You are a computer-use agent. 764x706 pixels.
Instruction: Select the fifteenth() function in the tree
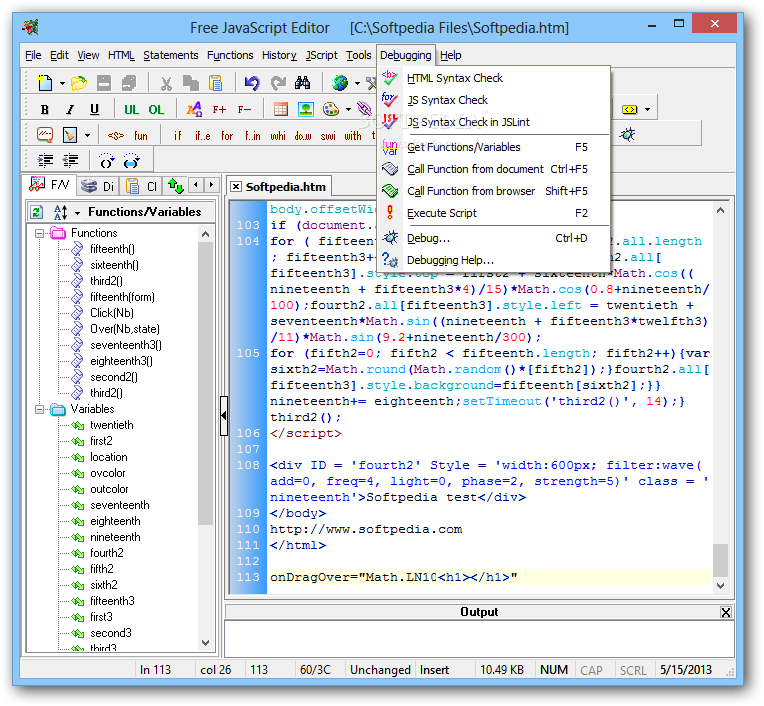pos(112,249)
